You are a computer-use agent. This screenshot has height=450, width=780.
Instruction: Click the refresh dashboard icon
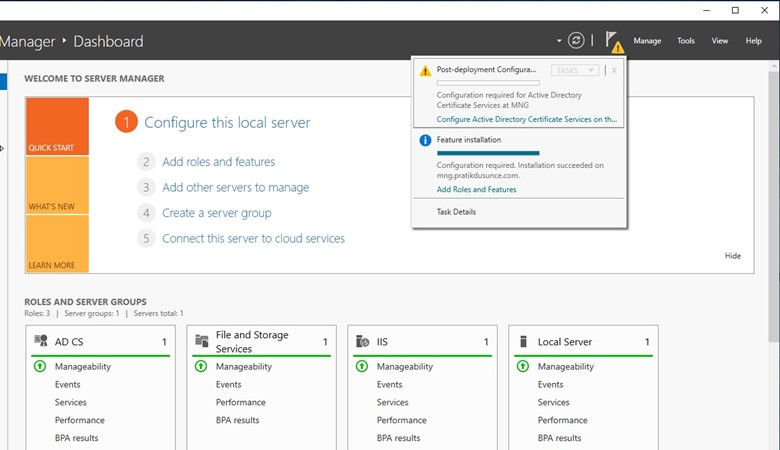(x=576, y=40)
